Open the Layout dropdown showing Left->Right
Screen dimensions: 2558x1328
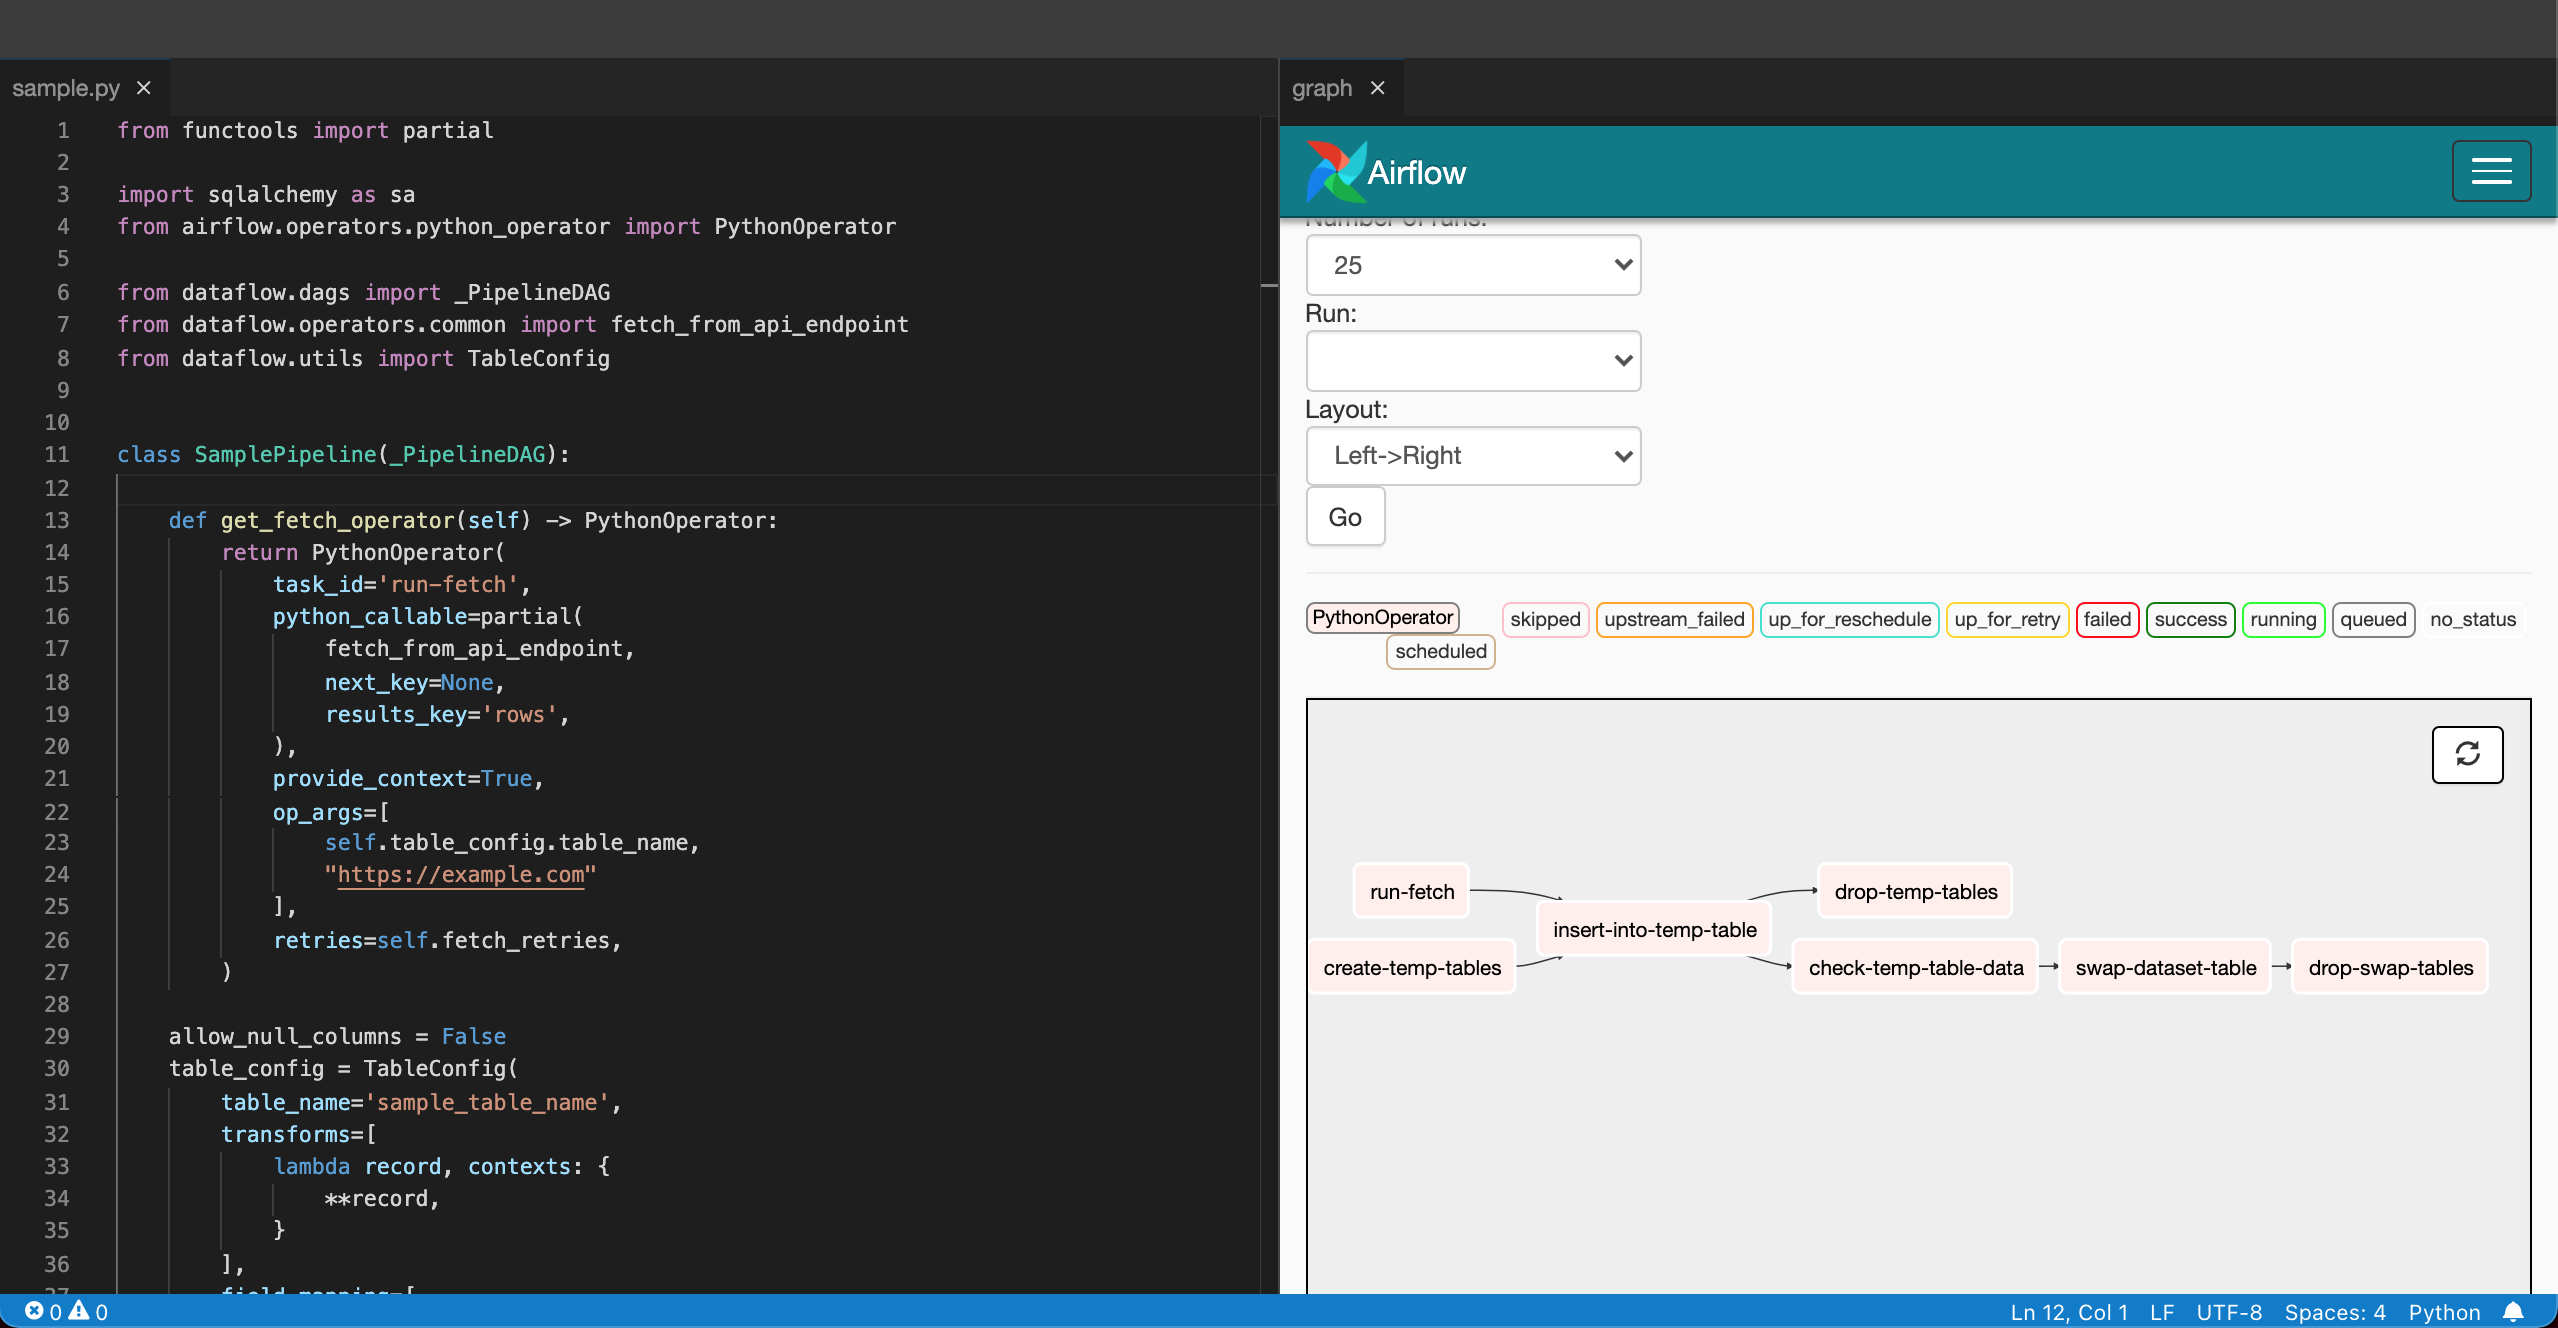tap(1472, 455)
